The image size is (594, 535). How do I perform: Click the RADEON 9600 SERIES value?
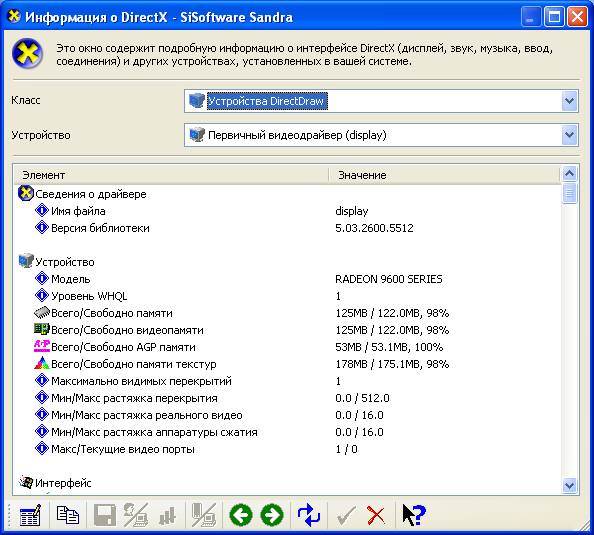pos(389,279)
